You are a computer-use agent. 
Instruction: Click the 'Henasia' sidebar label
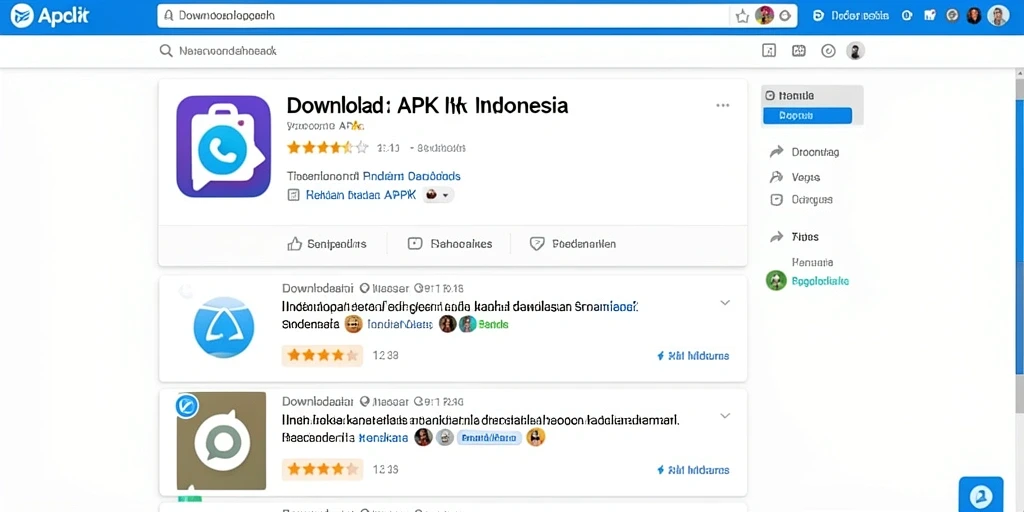pyautogui.click(x=812, y=262)
